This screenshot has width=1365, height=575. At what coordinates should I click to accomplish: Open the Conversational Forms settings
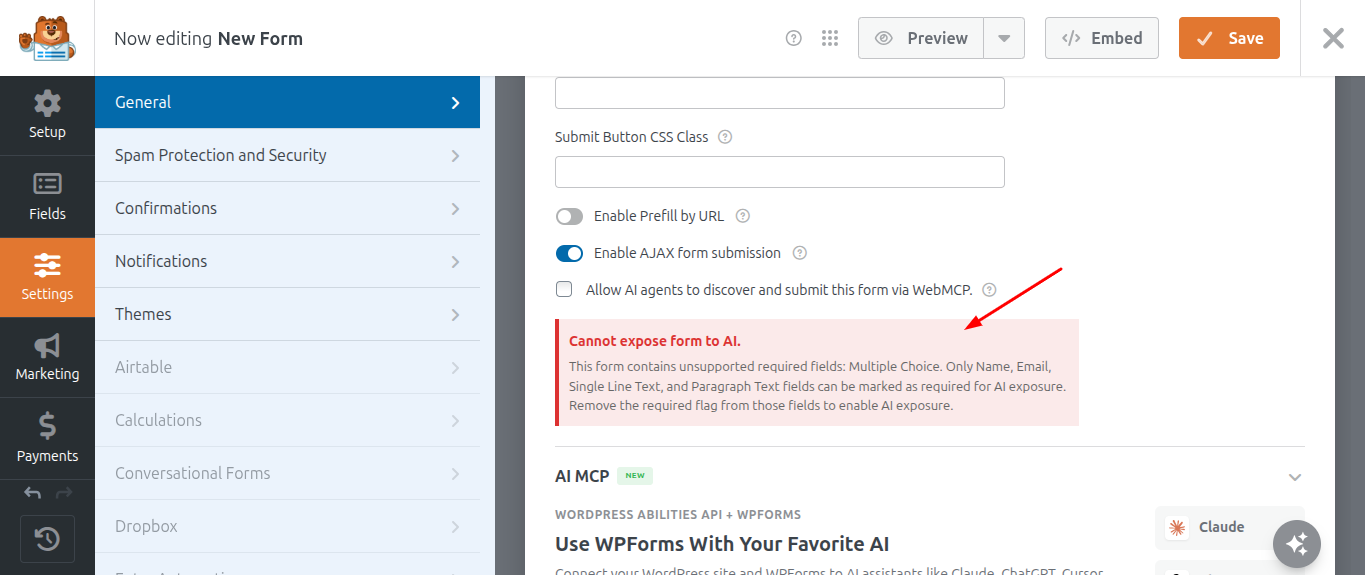(287, 473)
